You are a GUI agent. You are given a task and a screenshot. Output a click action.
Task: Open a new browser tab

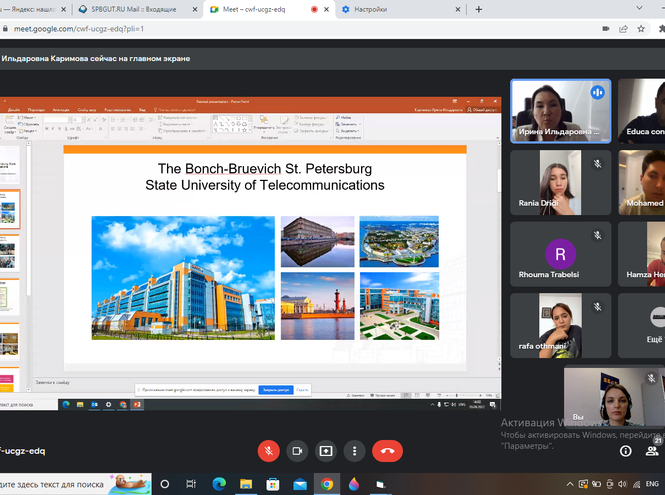click(479, 9)
